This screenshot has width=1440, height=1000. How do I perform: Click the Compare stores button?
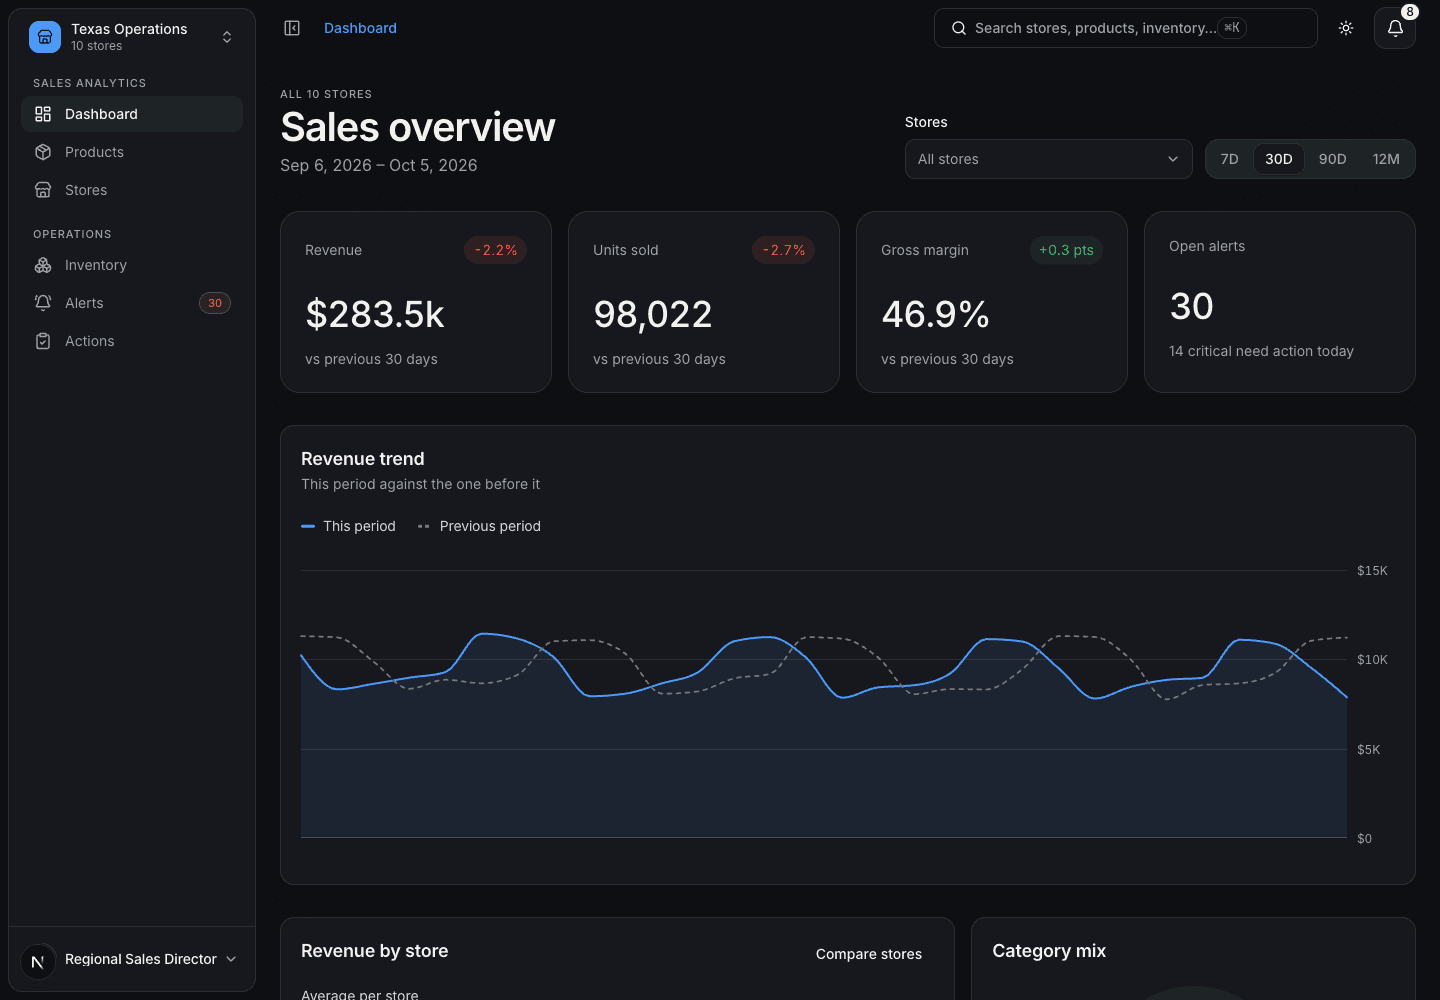[x=869, y=954]
